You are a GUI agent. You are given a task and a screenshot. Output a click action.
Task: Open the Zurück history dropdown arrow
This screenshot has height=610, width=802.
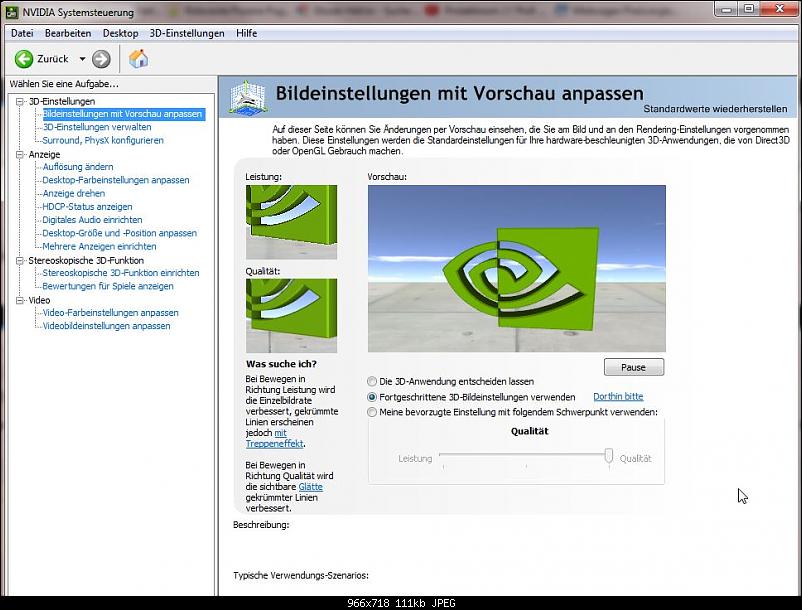coord(82,59)
